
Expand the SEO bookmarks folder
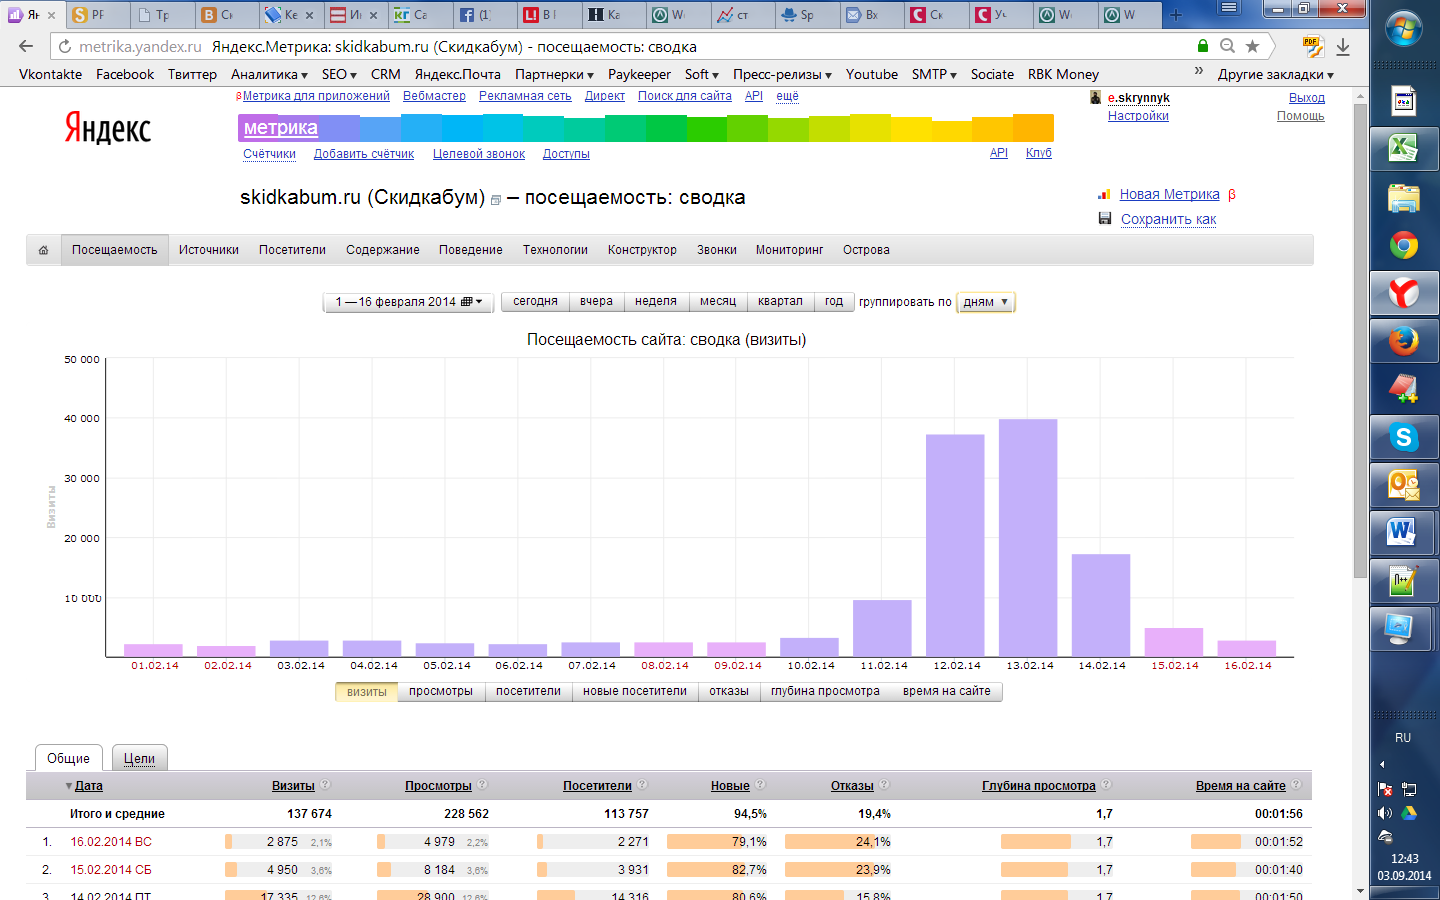[x=339, y=74]
